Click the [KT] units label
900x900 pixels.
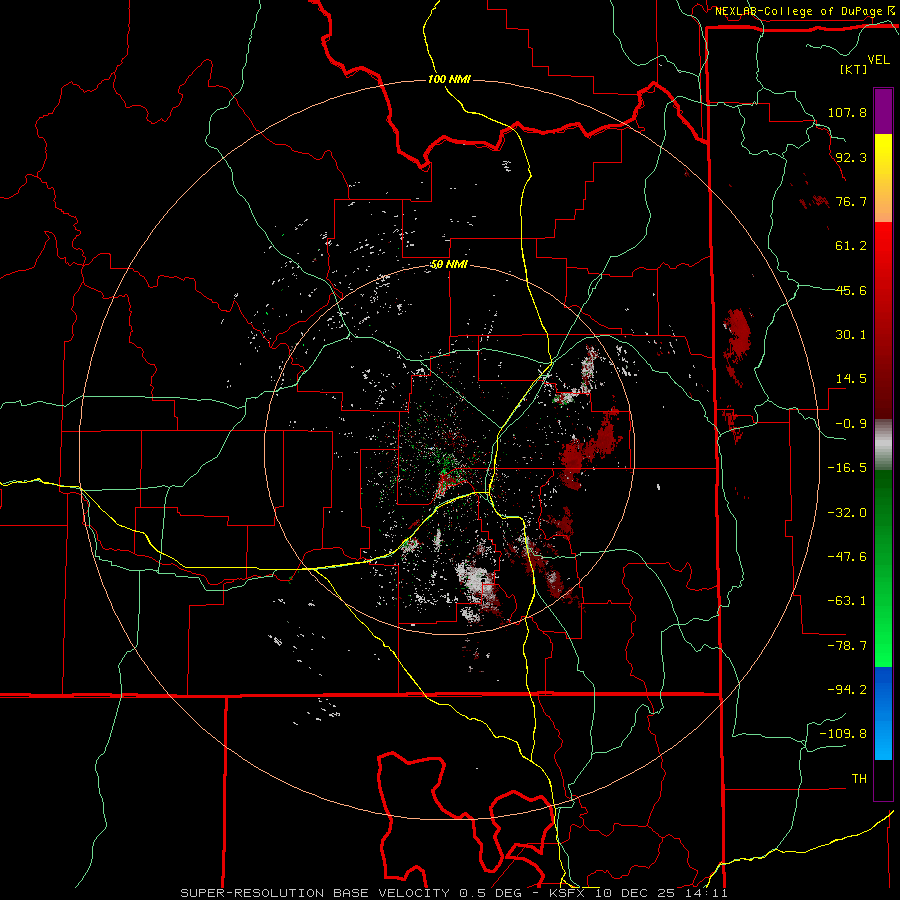click(x=854, y=69)
